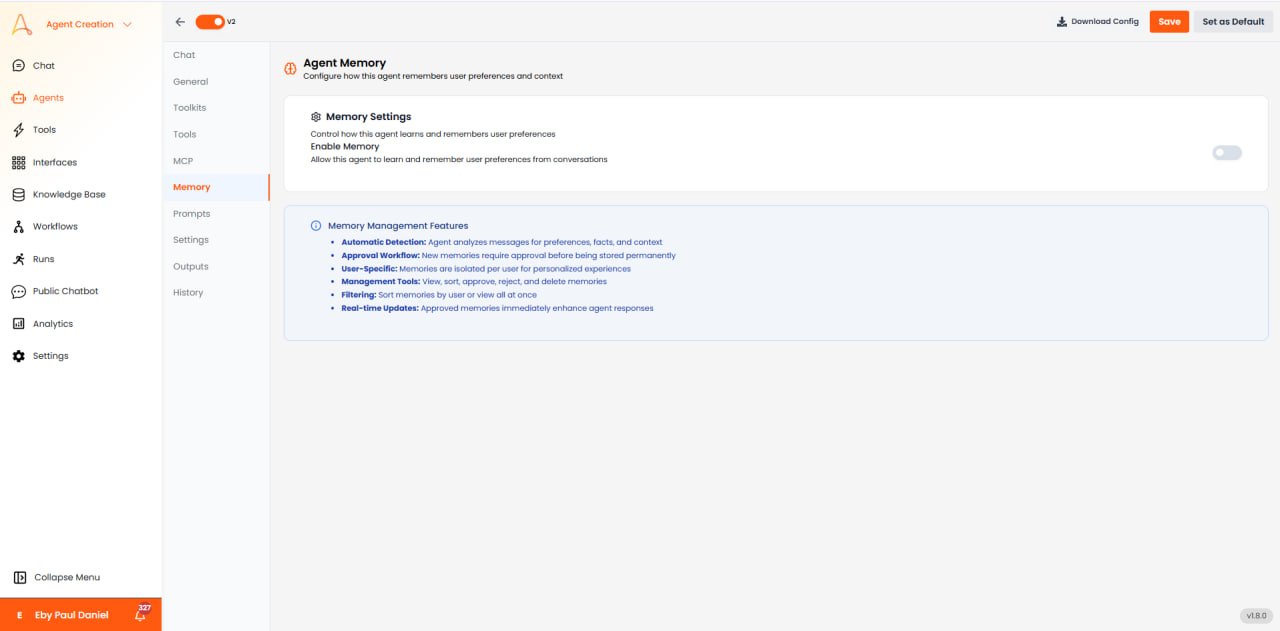The height and width of the screenshot is (631, 1280).
Task: Click the Chat speech-bubble sidebar icon
Action: pos(18,66)
